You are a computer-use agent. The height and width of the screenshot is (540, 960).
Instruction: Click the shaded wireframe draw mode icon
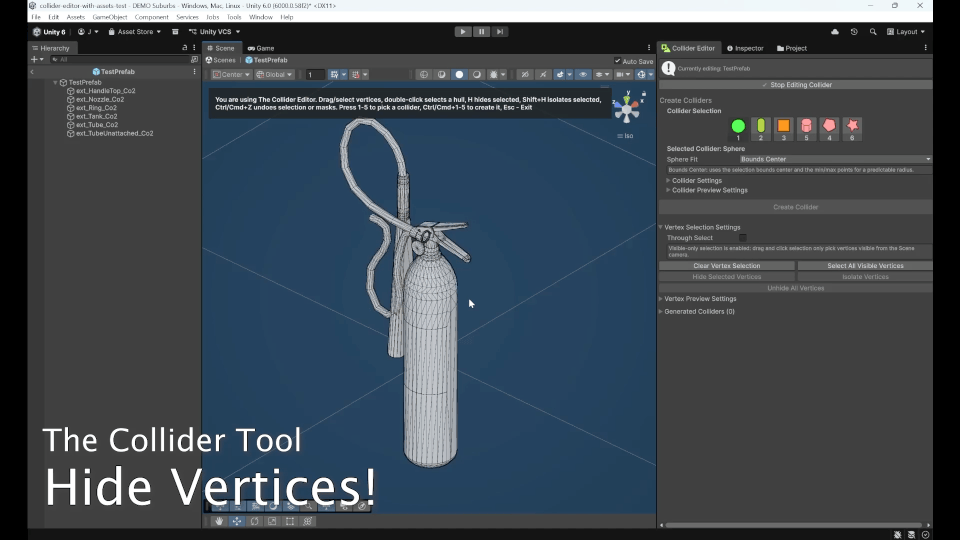(x=441, y=75)
